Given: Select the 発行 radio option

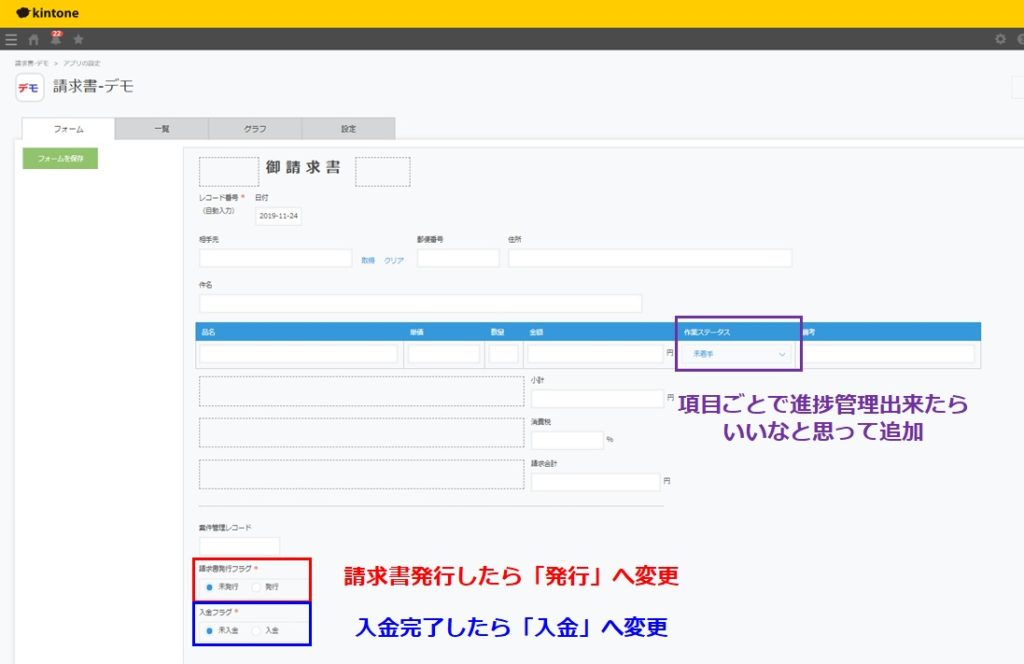Looking at the screenshot, I should pyautogui.click(x=257, y=587).
